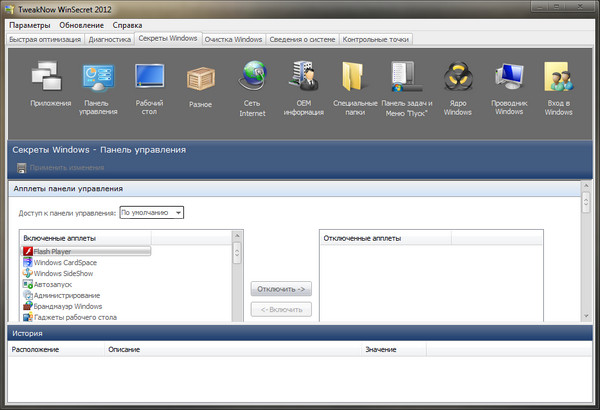Open the Проводник Windows icon

click(508, 79)
